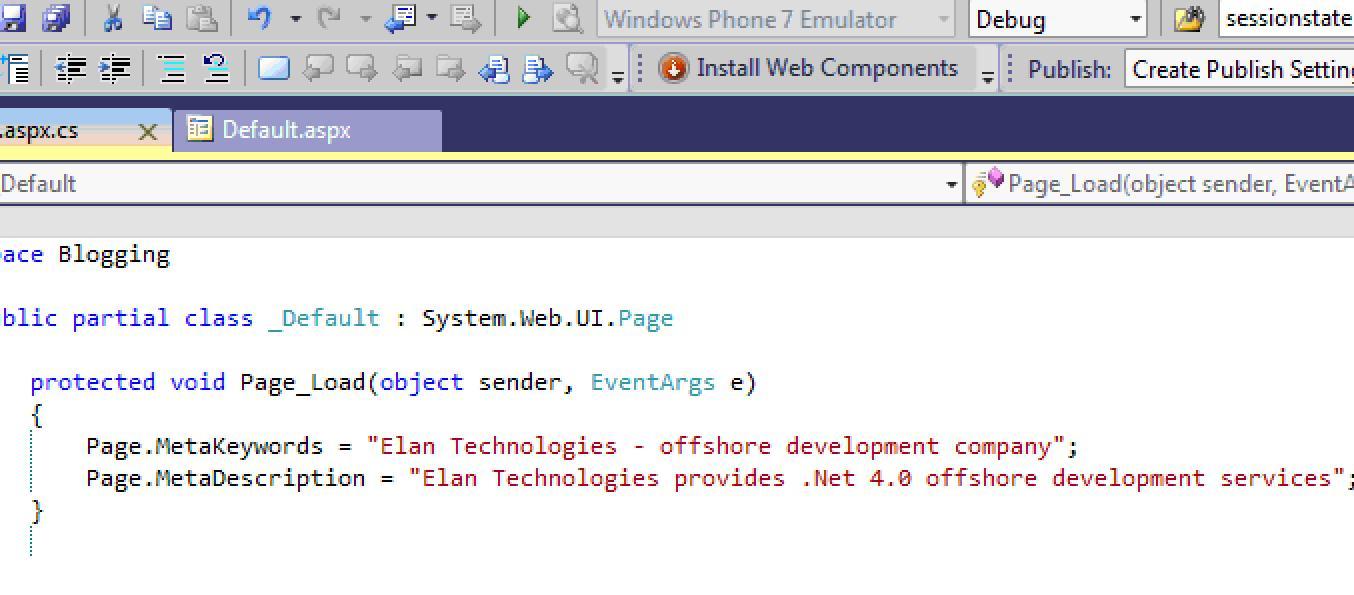Click the sessionstate find box

(1286, 18)
